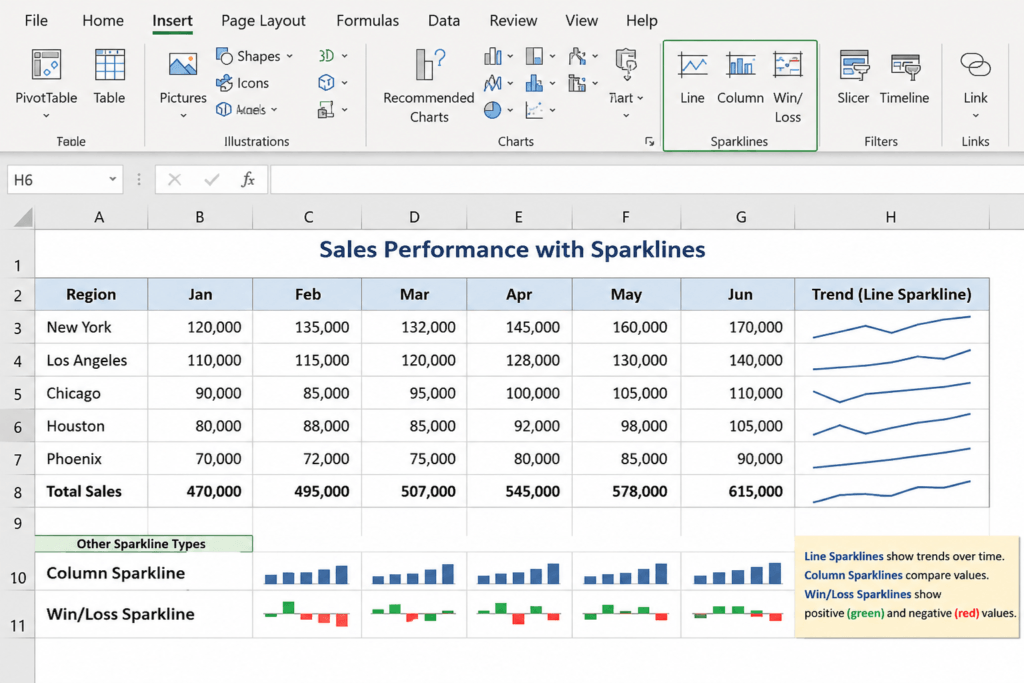Open the Formulas tab
1024x683 pixels.
click(367, 20)
